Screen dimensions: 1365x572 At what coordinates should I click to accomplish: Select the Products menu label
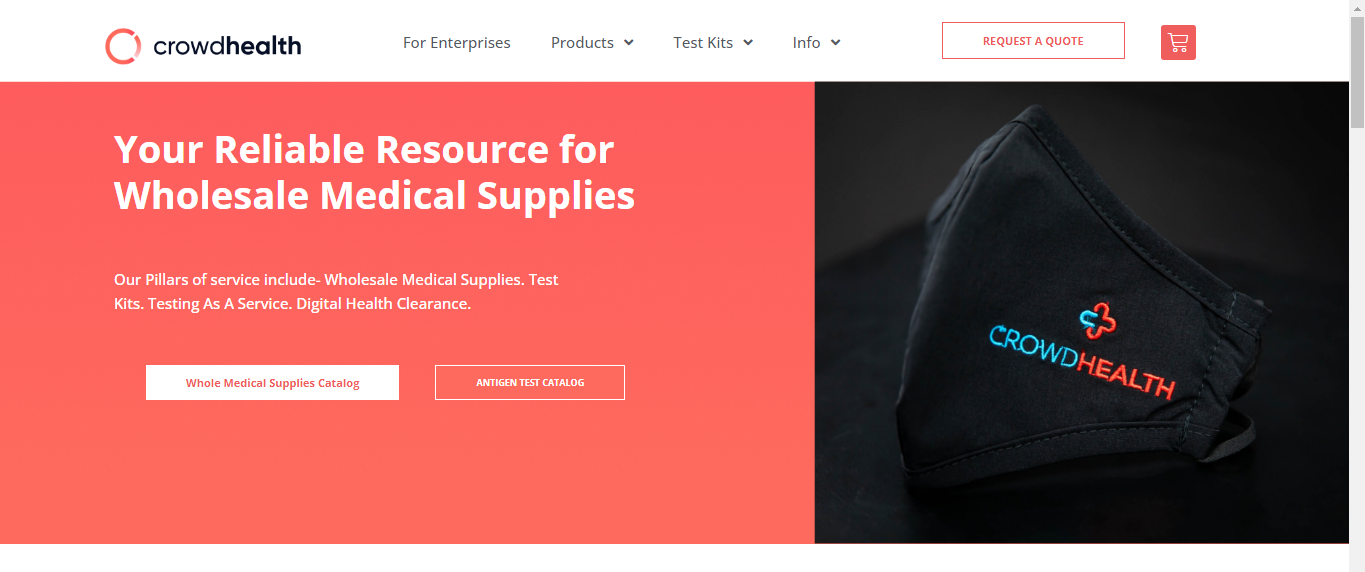coord(582,43)
